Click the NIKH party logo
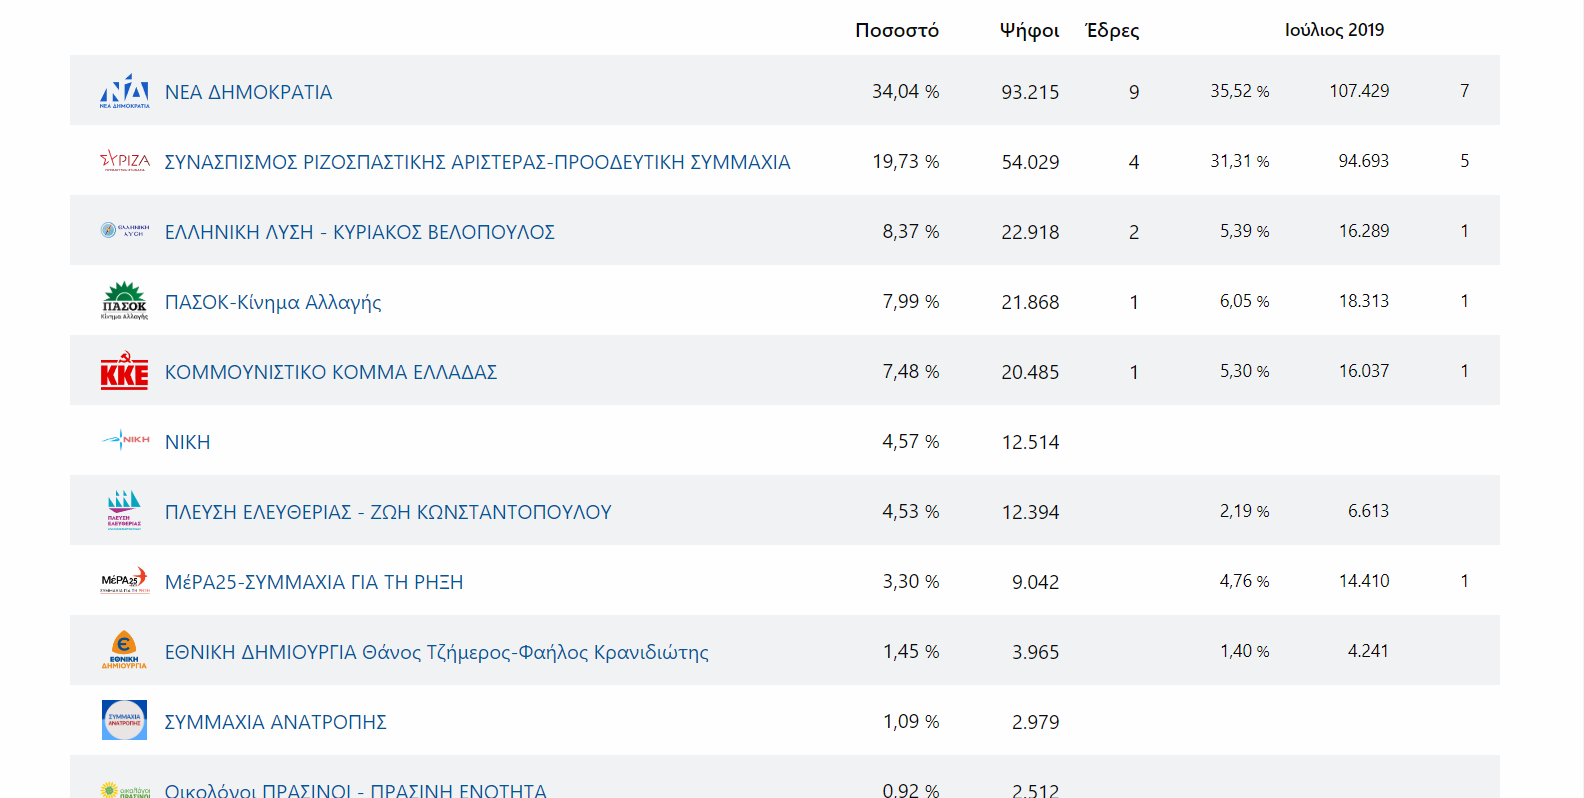The width and height of the screenshot is (1584, 798). [x=124, y=440]
